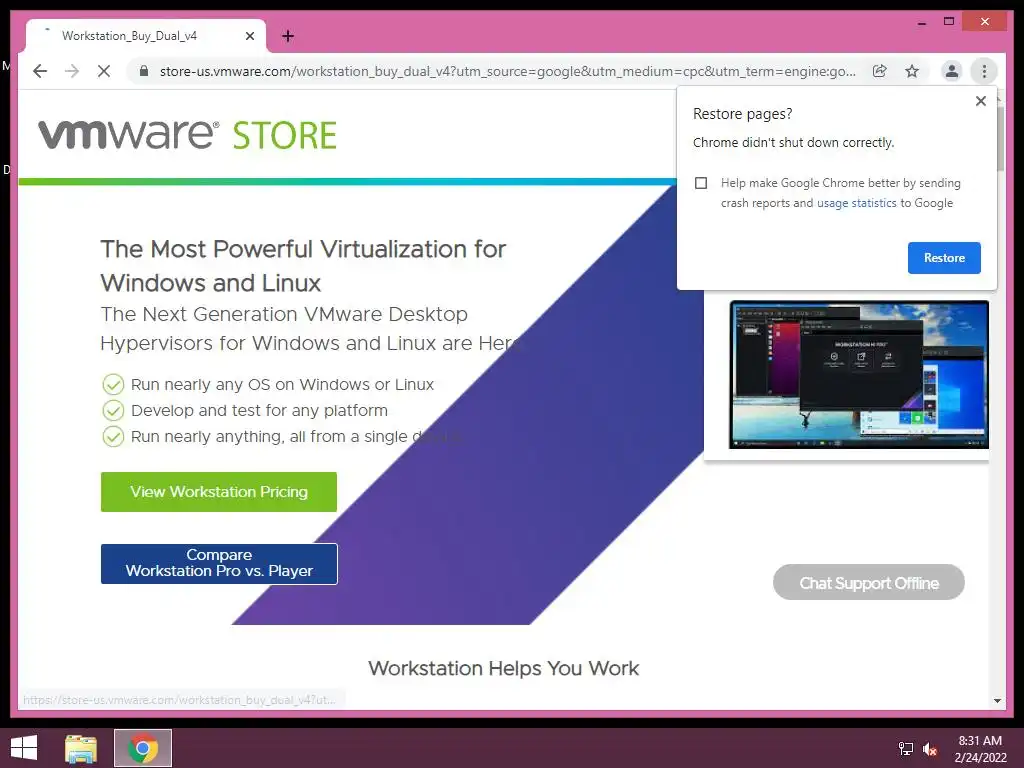Open the Windows Start menu
1024x768 pixels.
point(24,748)
